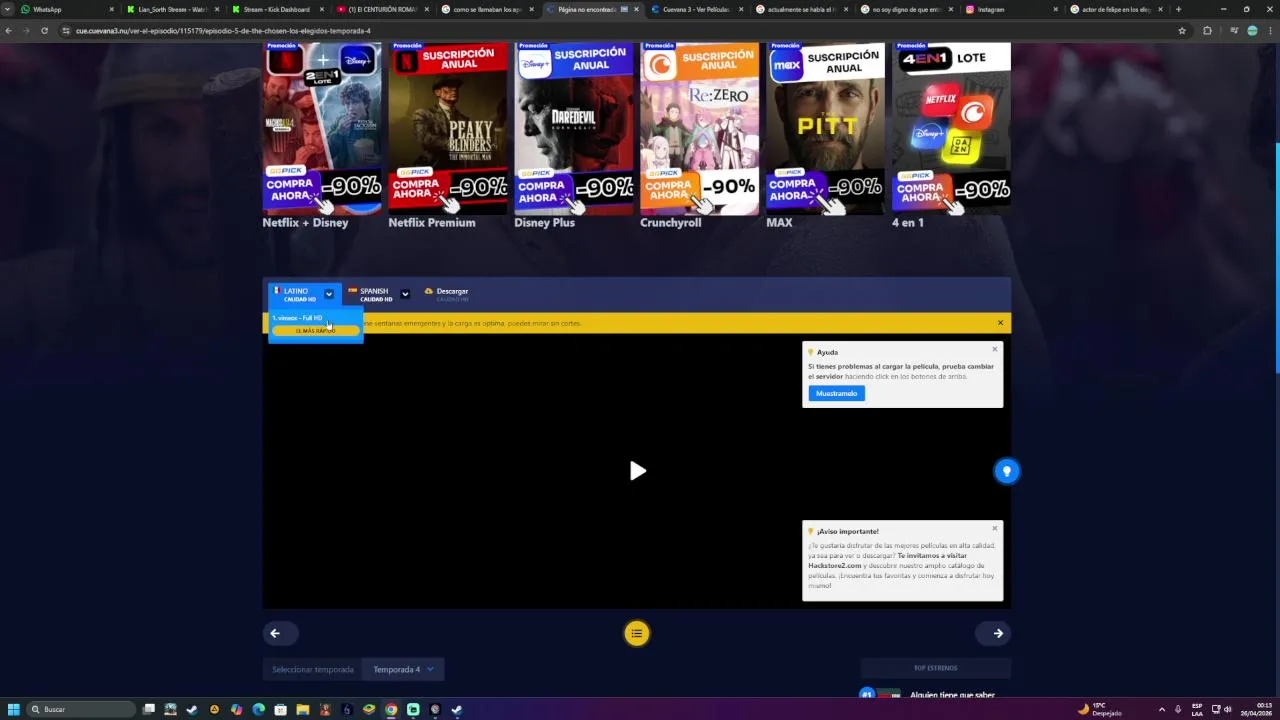Switch the ESP LAA keyboard language
Viewport: 1280px width, 720px height.
(x=1197, y=709)
